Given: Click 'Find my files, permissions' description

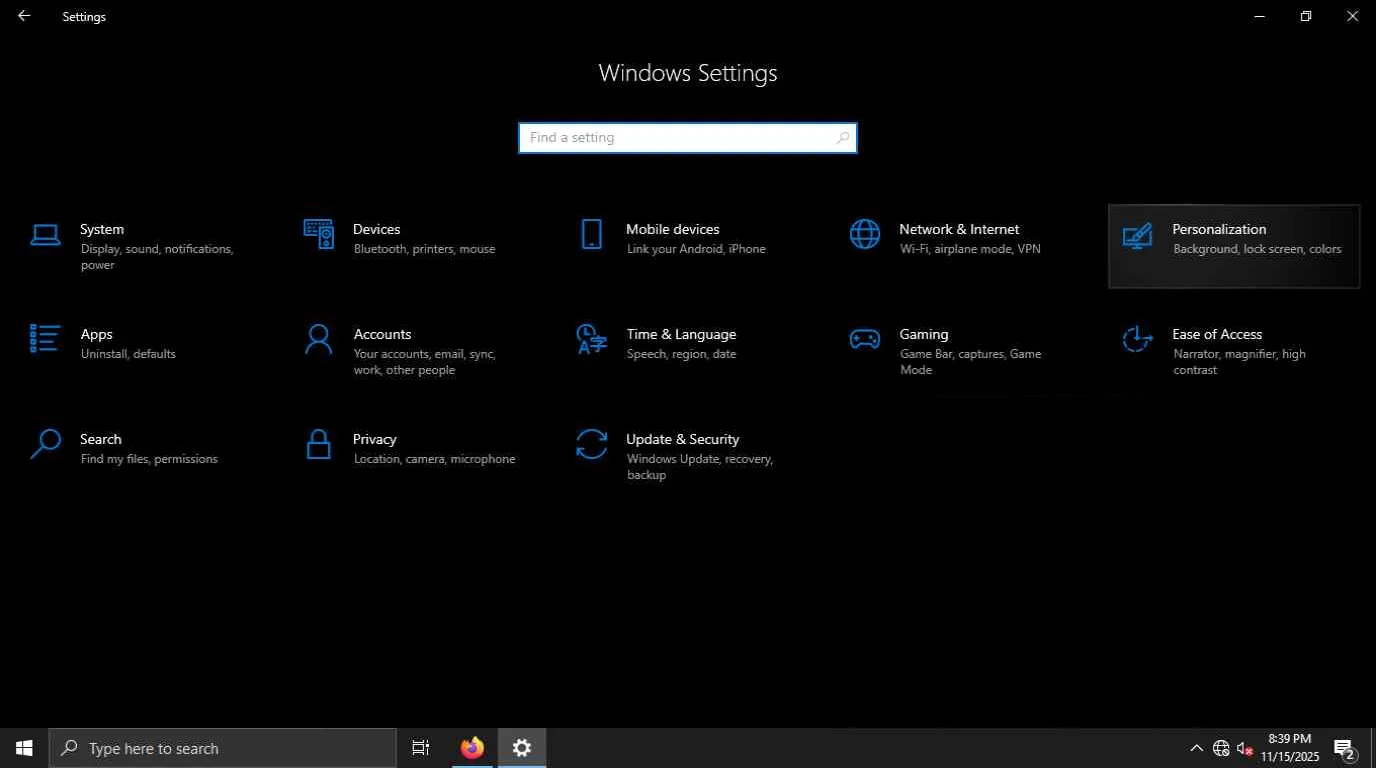Looking at the screenshot, I should coord(149,459).
